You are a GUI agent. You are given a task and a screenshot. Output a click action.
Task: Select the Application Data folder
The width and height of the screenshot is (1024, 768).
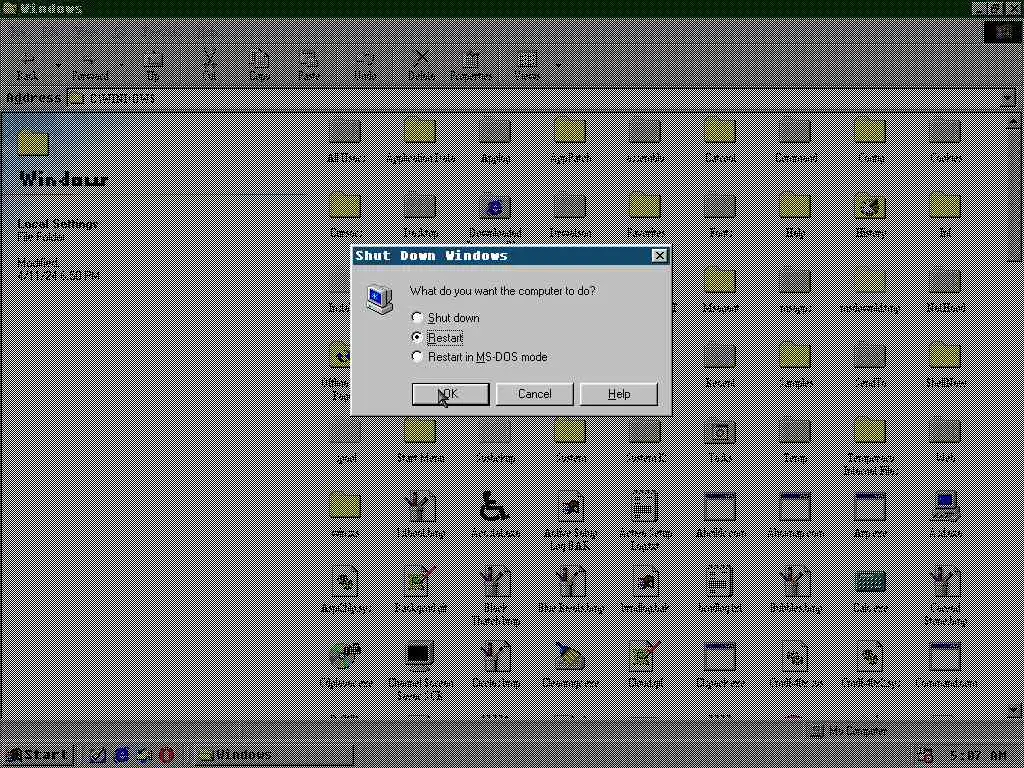pyautogui.click(x=421, y=140)
